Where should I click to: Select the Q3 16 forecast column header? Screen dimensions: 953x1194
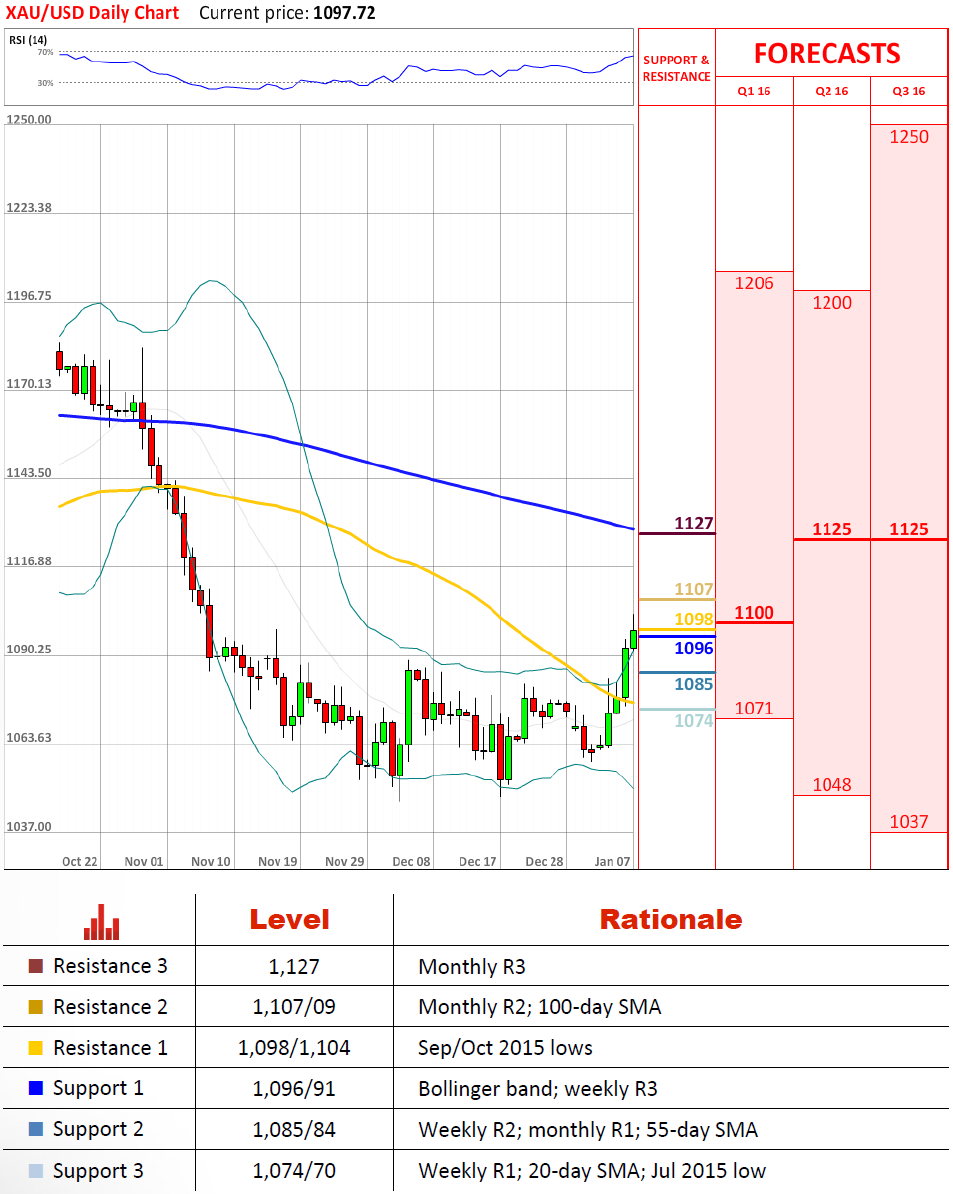(909, 91)
